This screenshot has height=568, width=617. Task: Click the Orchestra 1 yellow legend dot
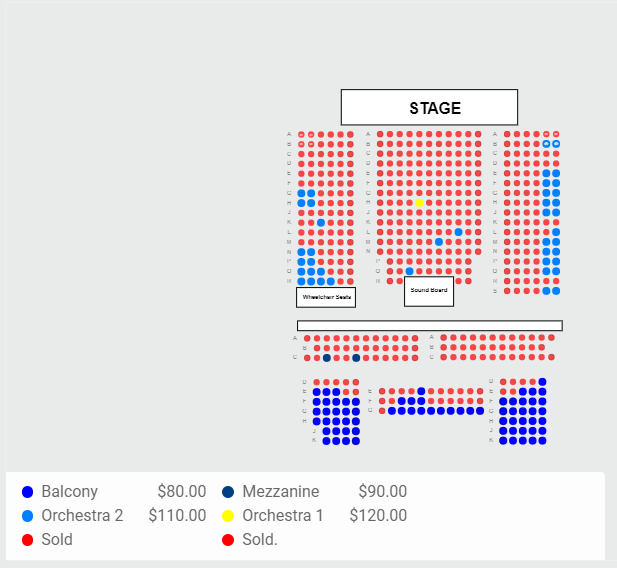[x=228, y=516]
